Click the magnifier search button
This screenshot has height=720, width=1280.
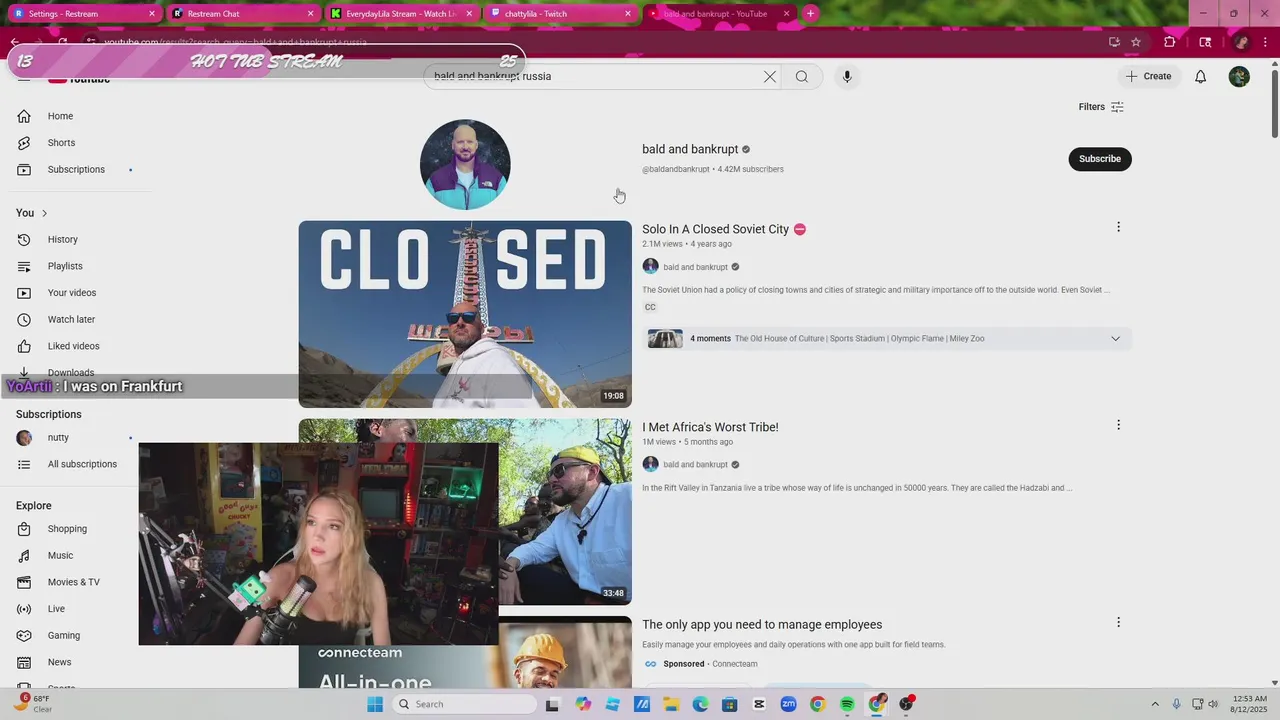(802, 77)
